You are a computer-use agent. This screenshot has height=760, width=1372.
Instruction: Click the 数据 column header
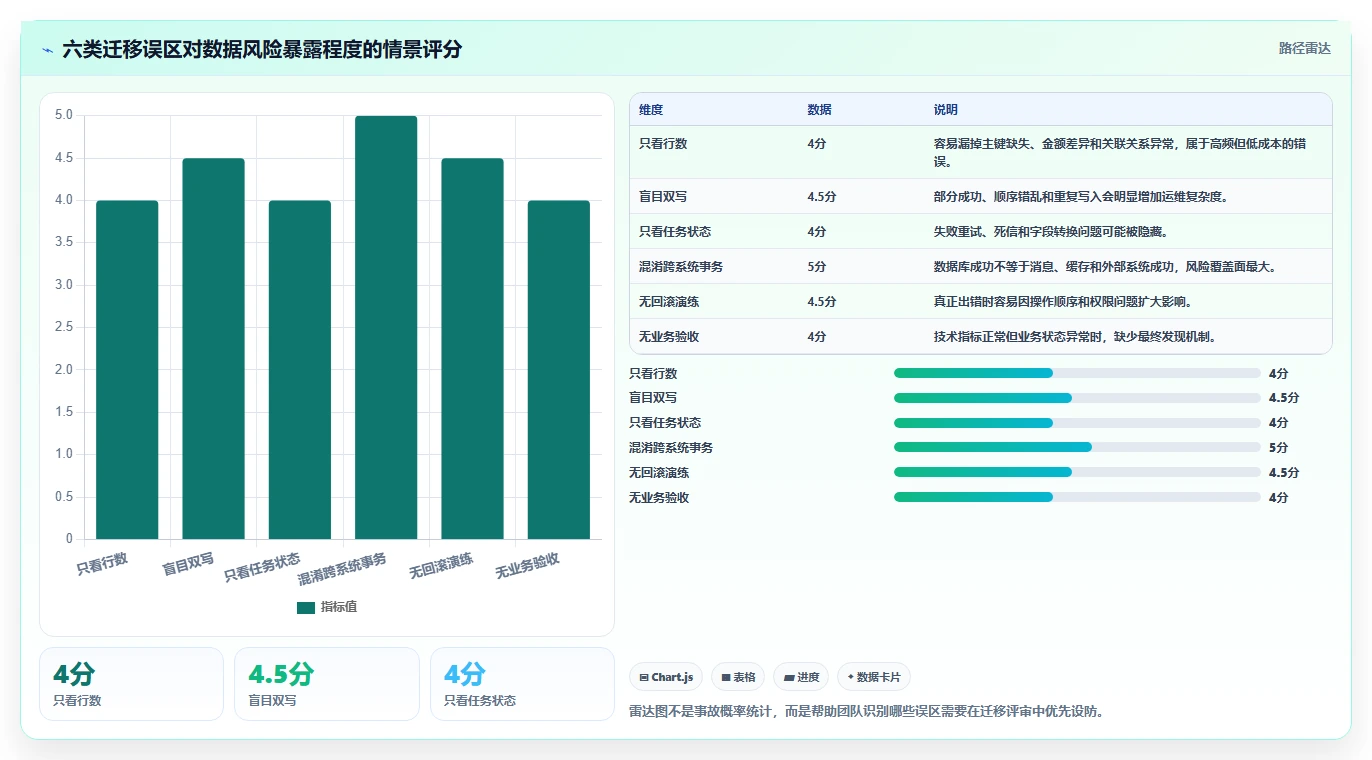pyautogui.click(x=819, y=110)
